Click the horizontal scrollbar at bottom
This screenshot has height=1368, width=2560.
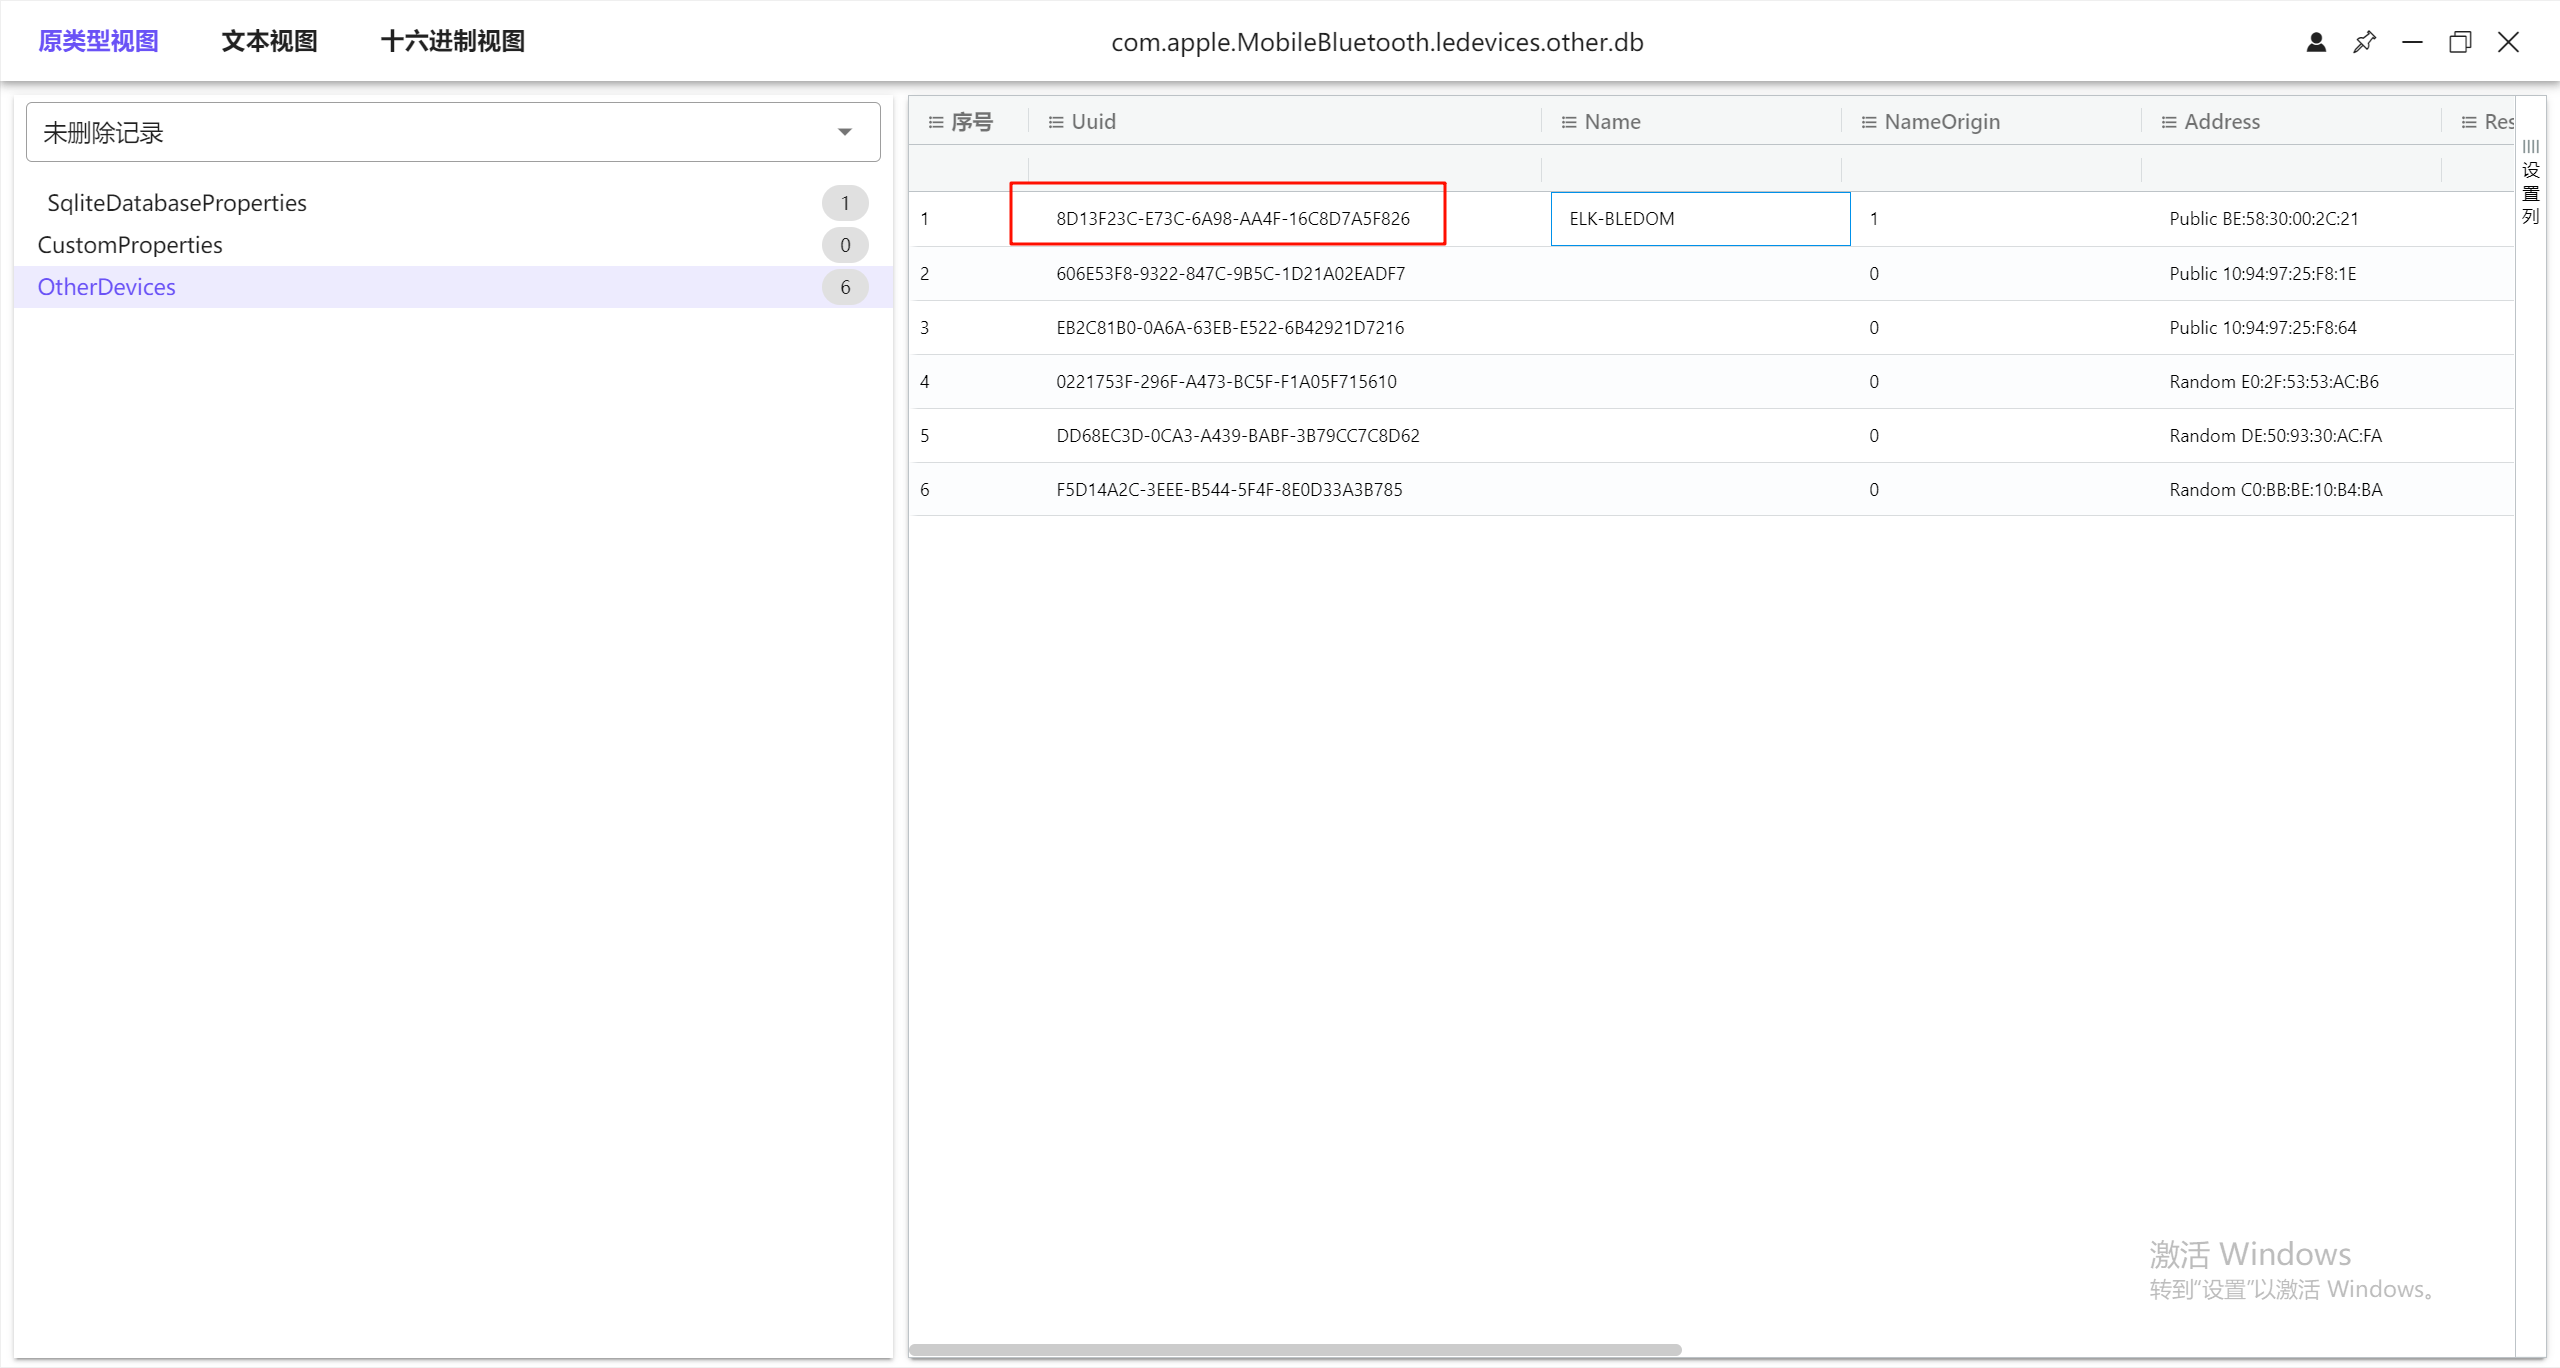point(1295,1350)
